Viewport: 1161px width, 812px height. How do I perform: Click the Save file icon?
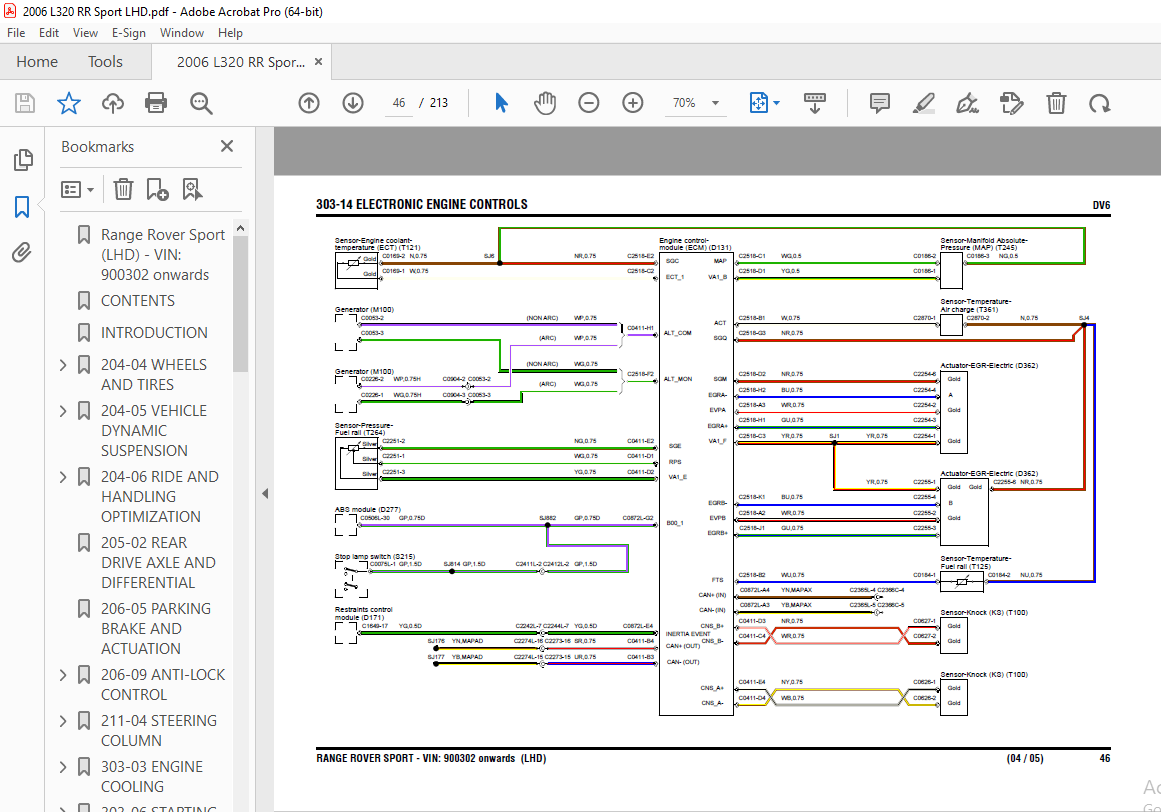tap(25, 103)
